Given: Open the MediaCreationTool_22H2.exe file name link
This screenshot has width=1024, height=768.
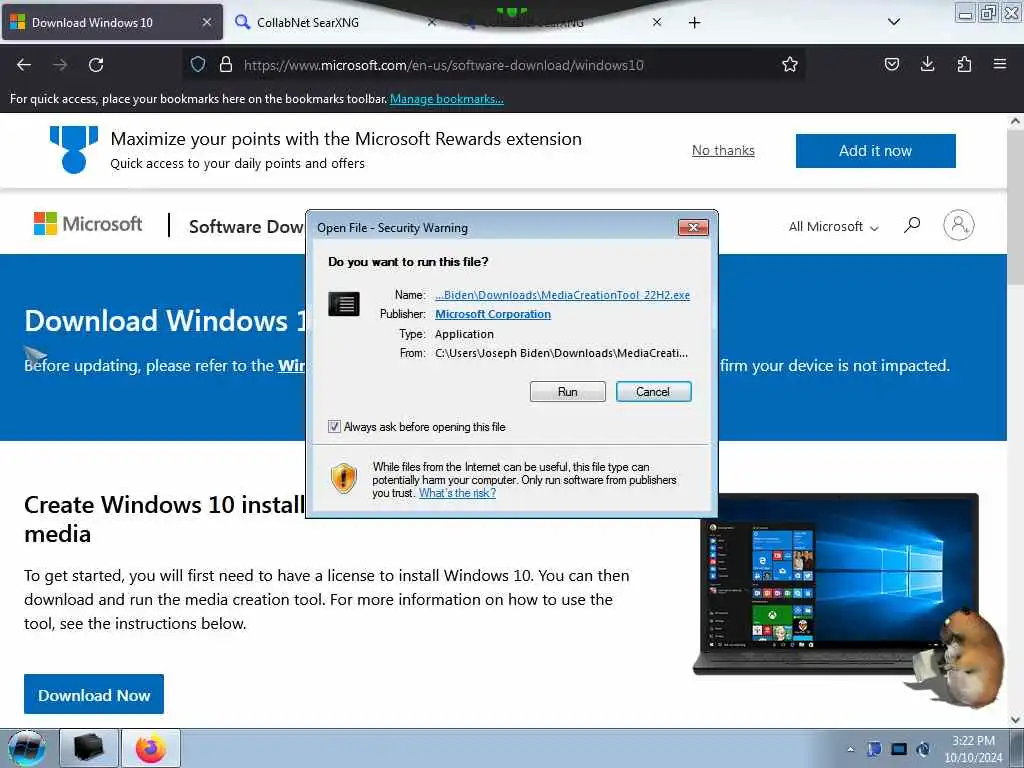Looking at the screenshot, I should pos(562,295).
